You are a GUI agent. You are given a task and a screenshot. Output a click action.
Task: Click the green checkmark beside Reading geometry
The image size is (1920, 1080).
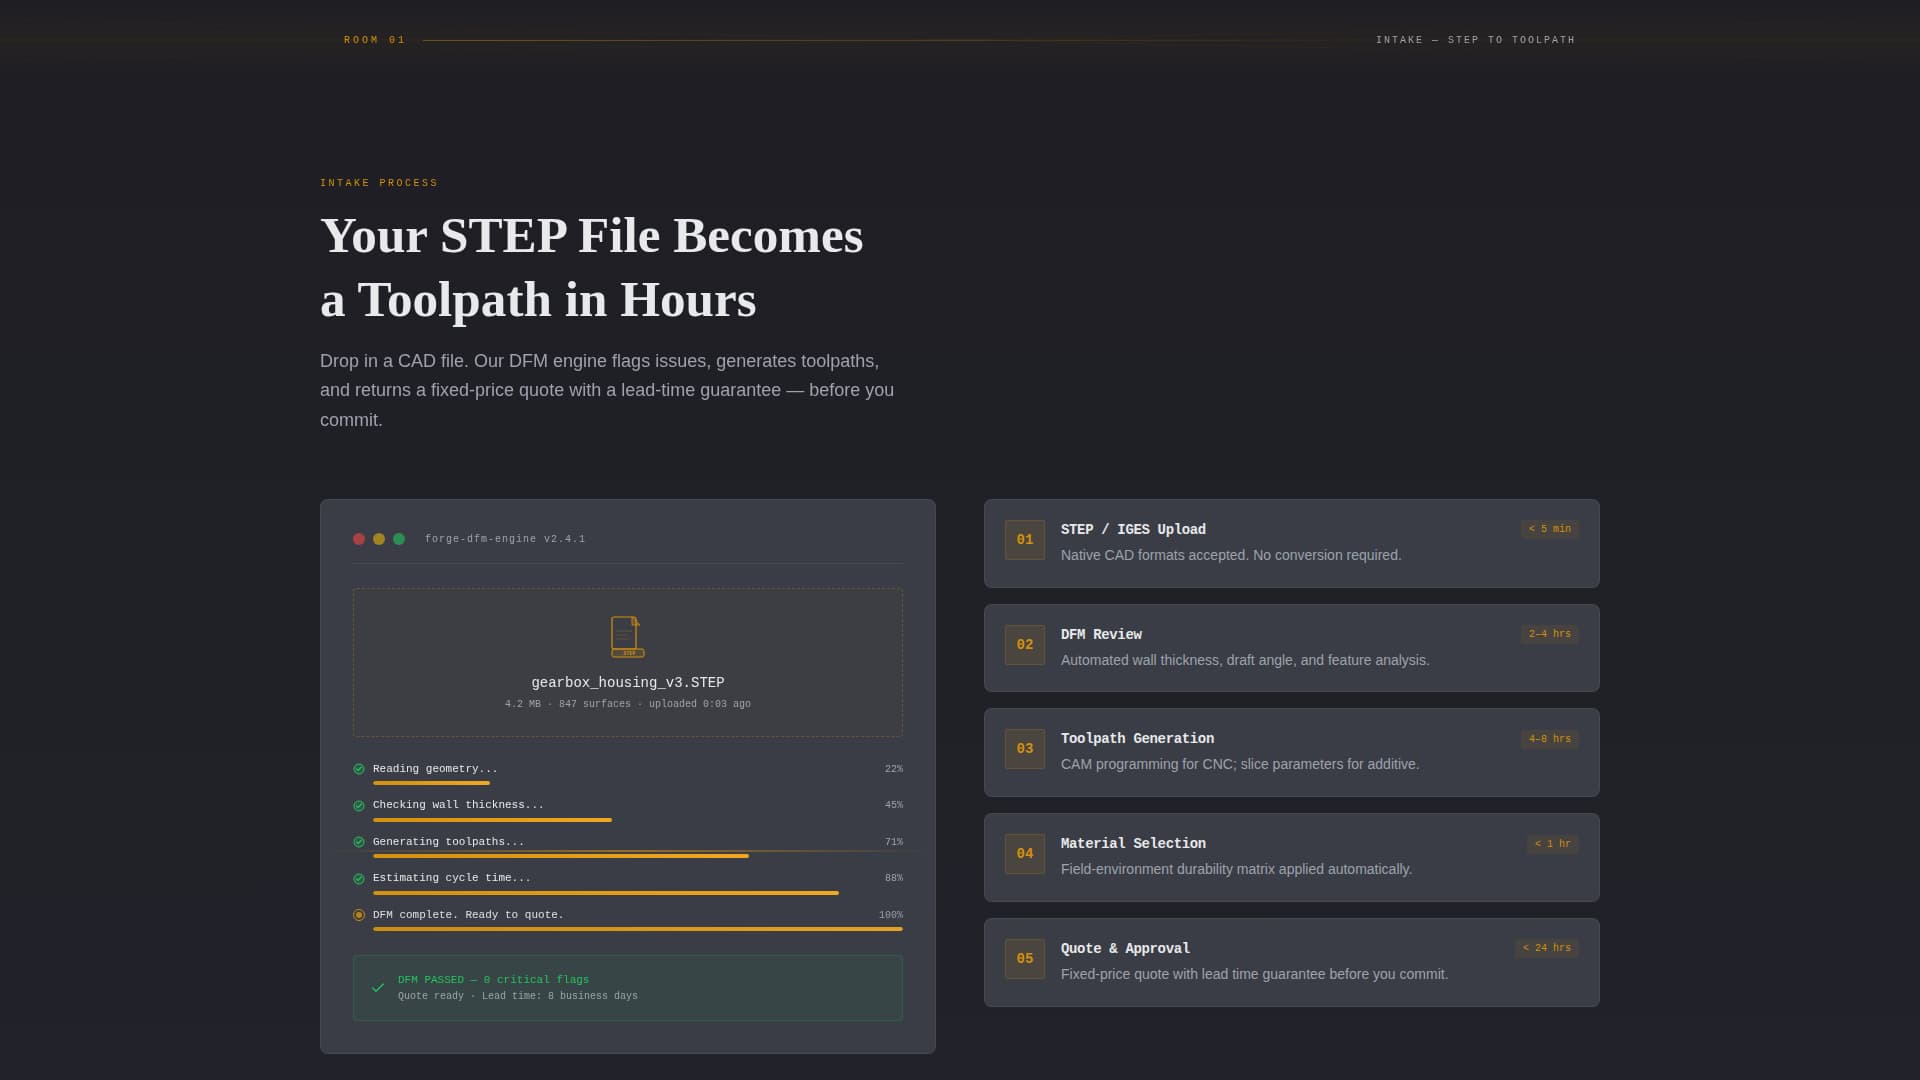tap(358, 768)
